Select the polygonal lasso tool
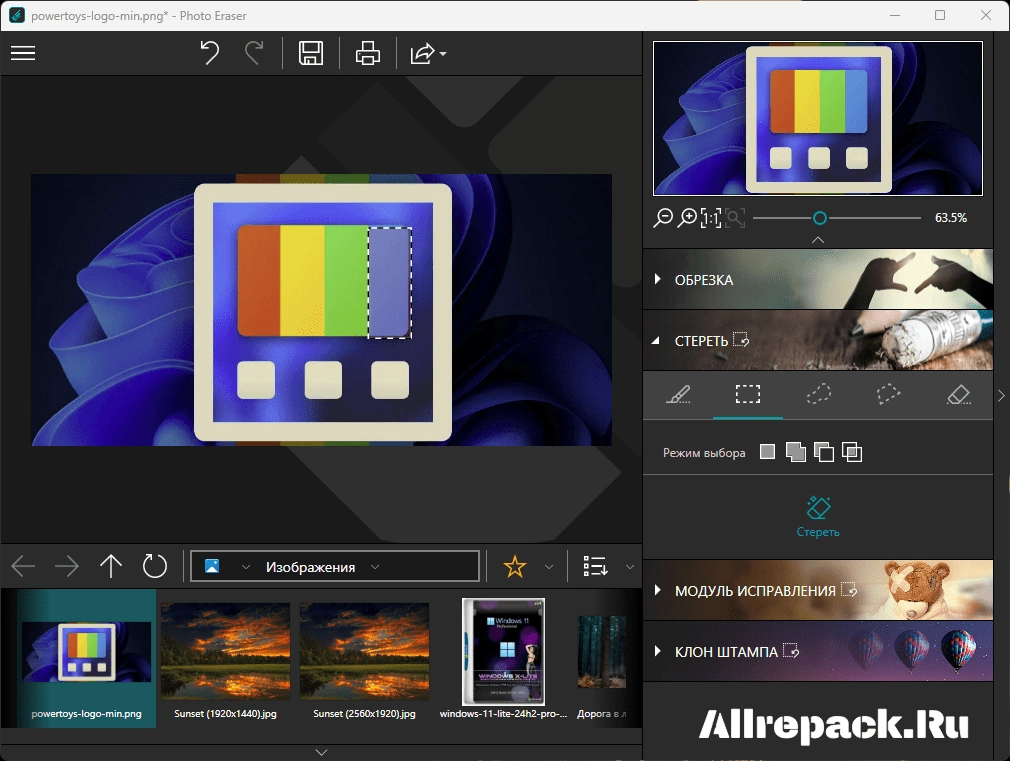The image size is (1010, 761). point(888,394)
